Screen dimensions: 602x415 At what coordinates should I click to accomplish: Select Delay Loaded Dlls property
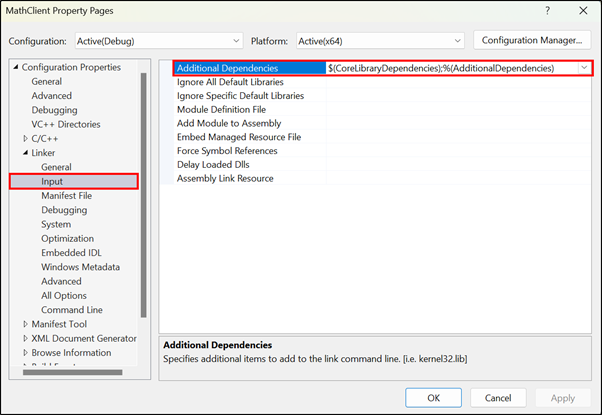(213, 165)
